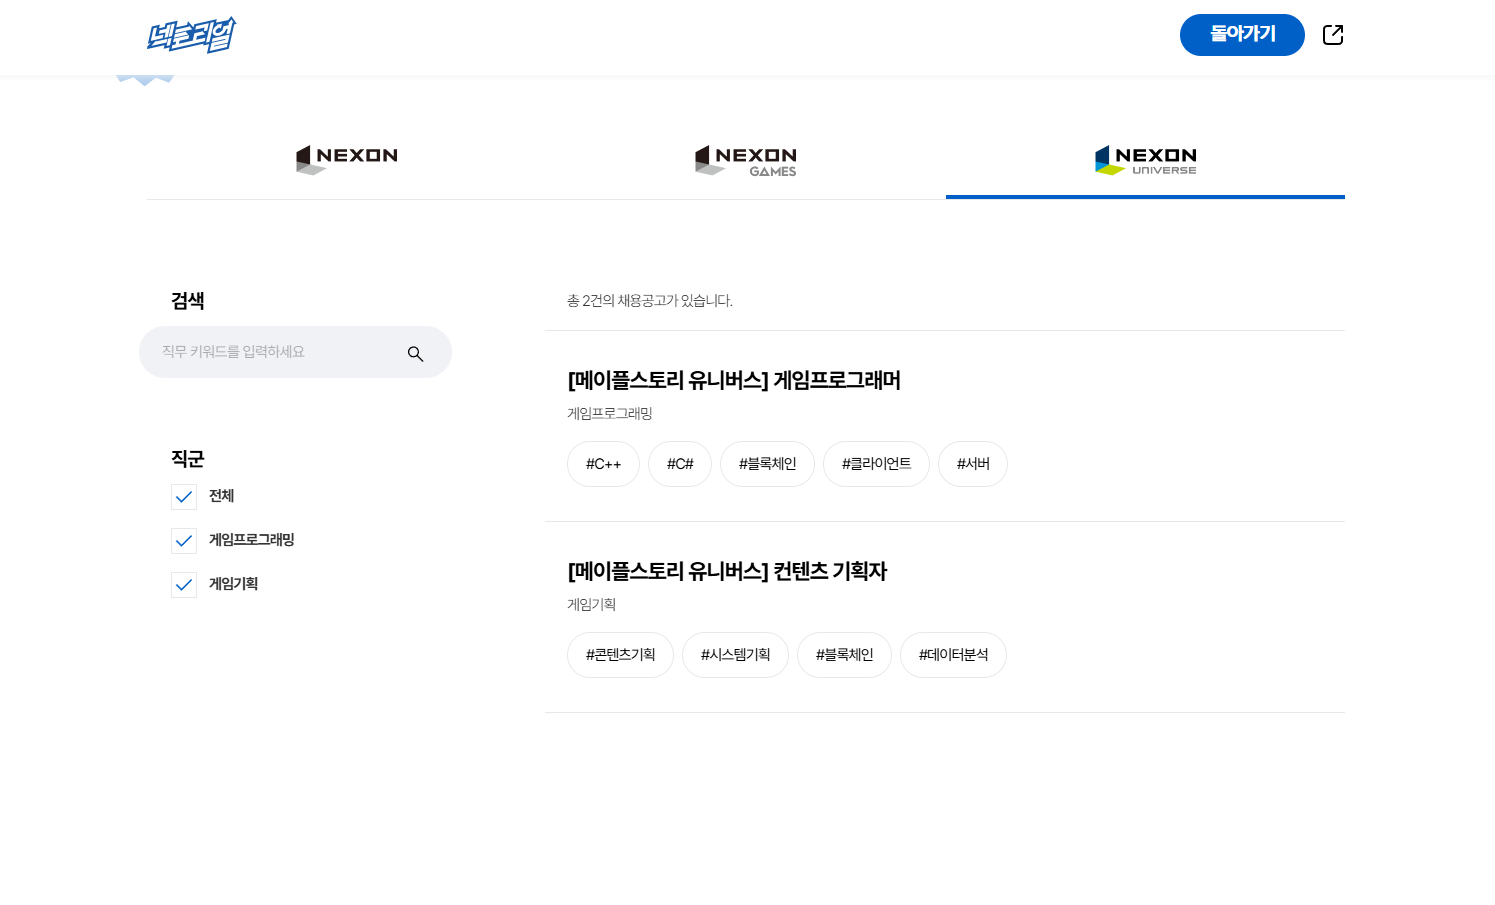
Task: Toggle the 전체 job category checkbox
Action: [x=184, y=497]
